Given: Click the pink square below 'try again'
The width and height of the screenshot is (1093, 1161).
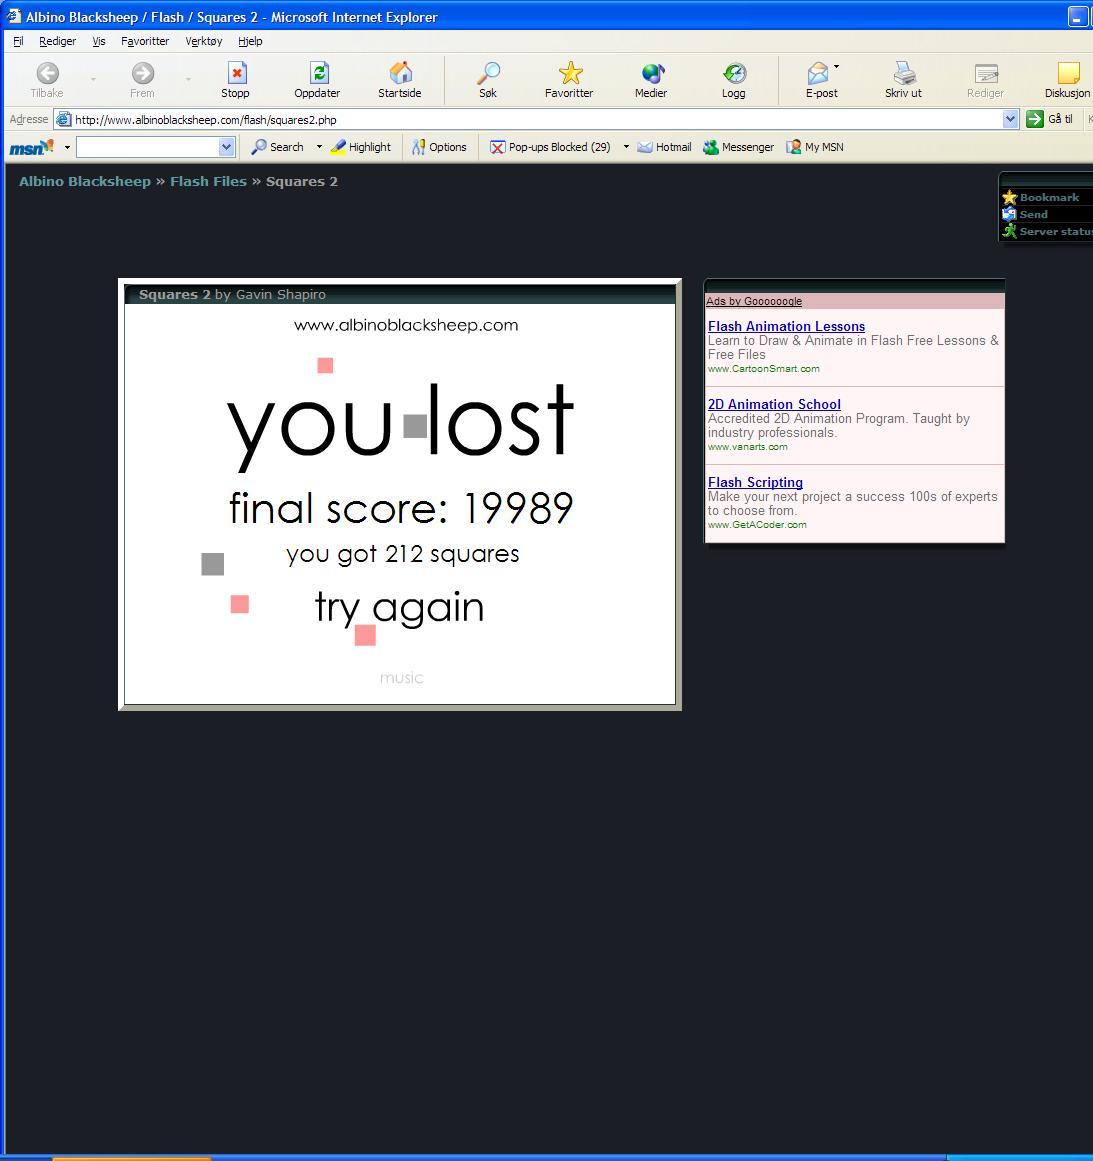Looking at the screenshot, I should [365, 635].
